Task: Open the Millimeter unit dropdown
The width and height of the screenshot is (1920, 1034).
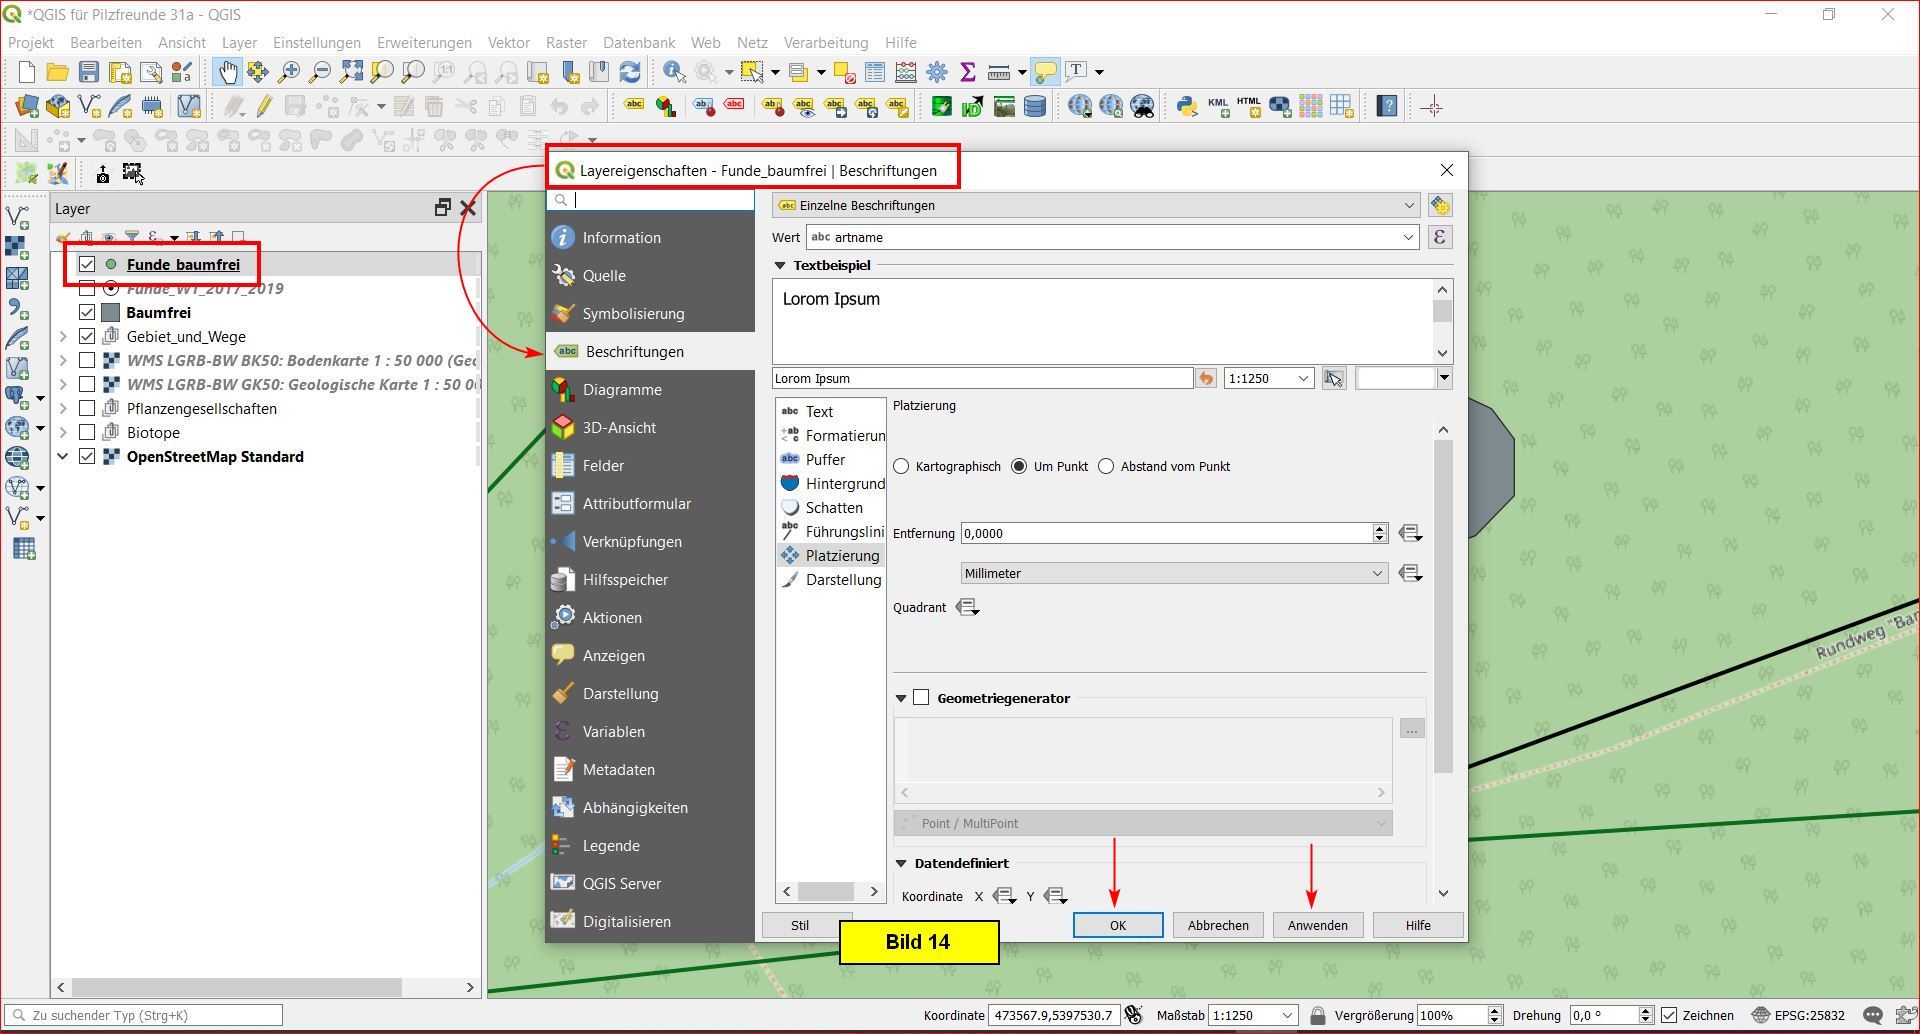Action: 1173,573
